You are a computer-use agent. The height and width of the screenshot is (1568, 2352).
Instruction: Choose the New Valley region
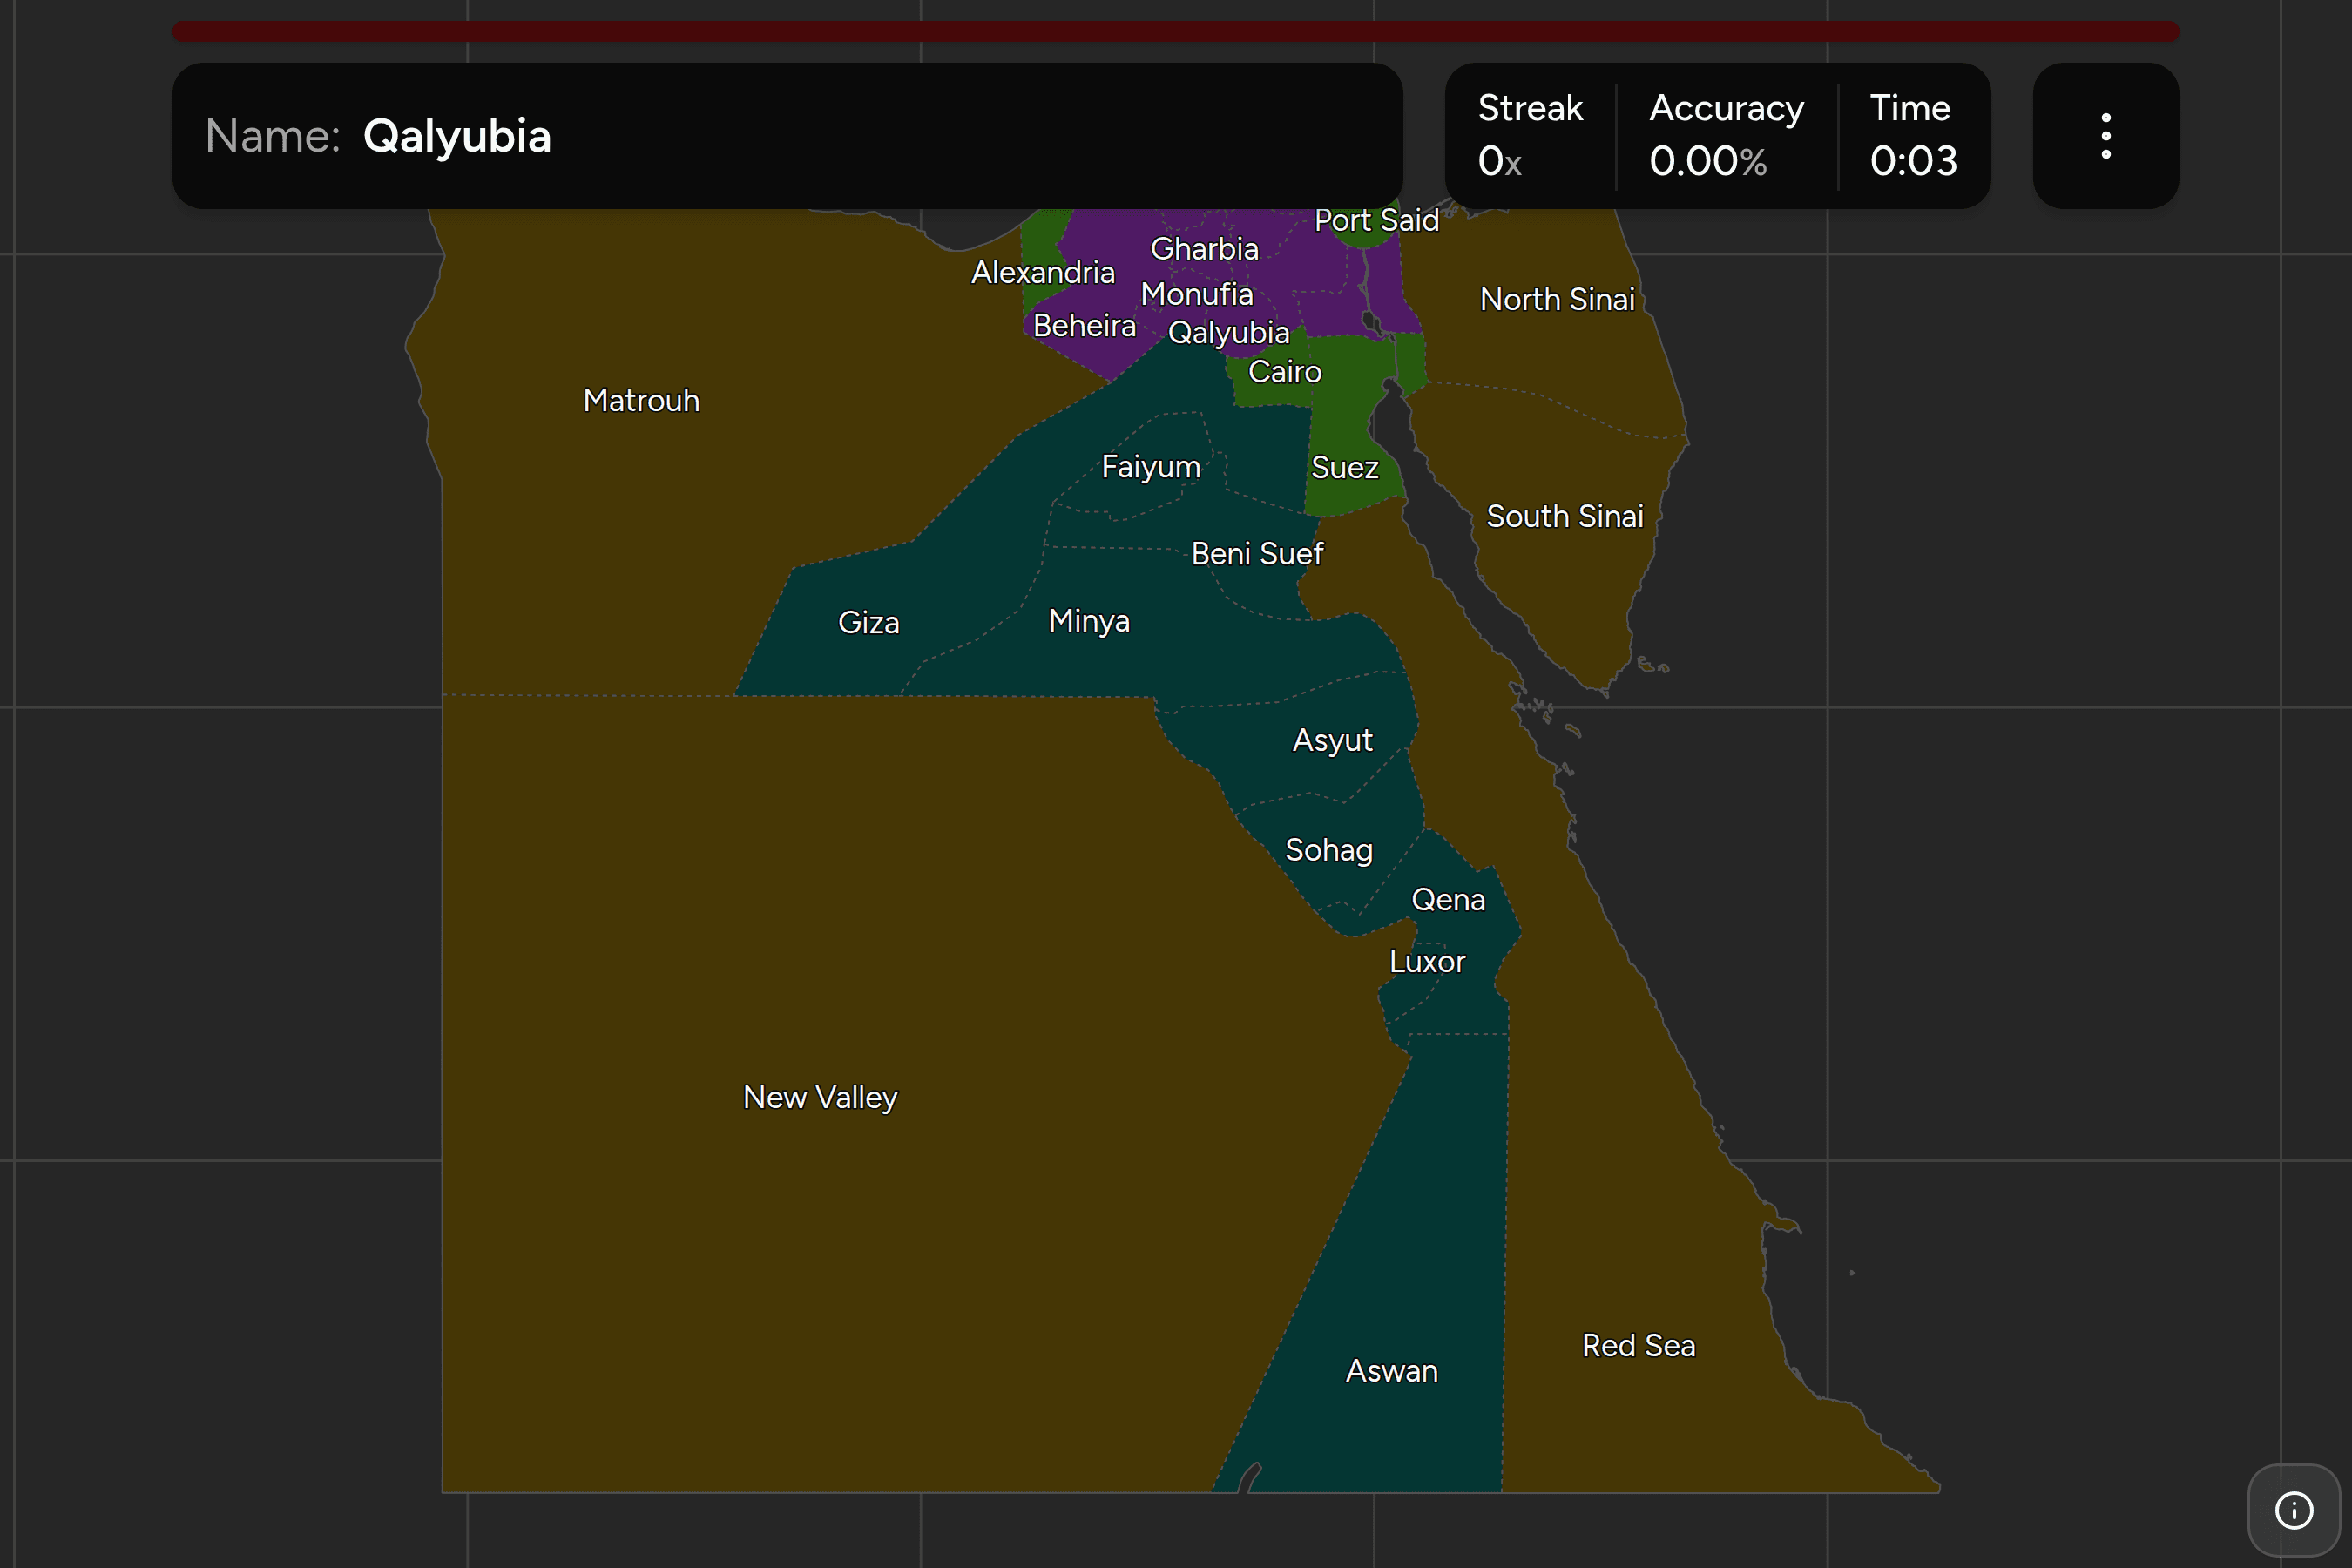(x=820, y=1097)
